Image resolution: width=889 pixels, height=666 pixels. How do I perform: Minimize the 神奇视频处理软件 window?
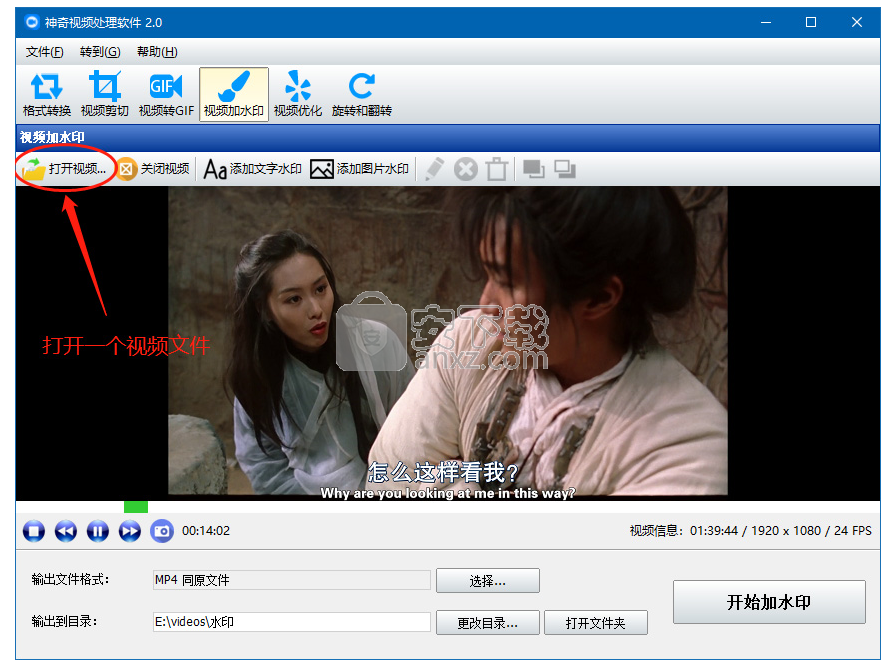[x=766, y=23]
